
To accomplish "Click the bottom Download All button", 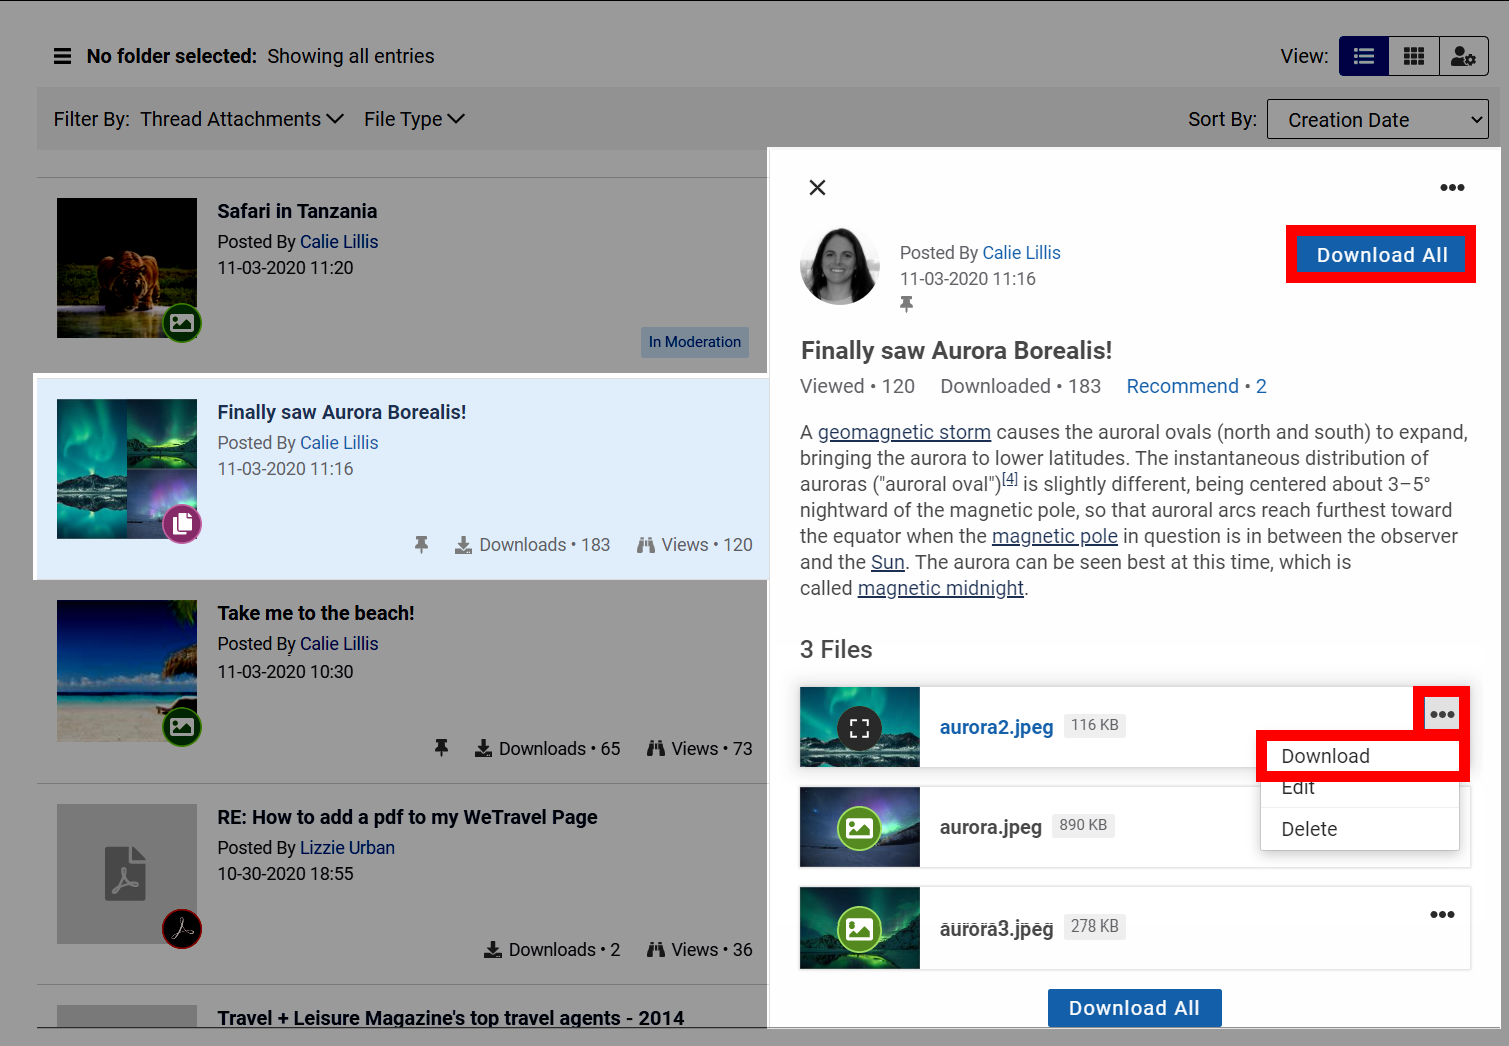I will pyautogui.click(x=1134, y=1008).
